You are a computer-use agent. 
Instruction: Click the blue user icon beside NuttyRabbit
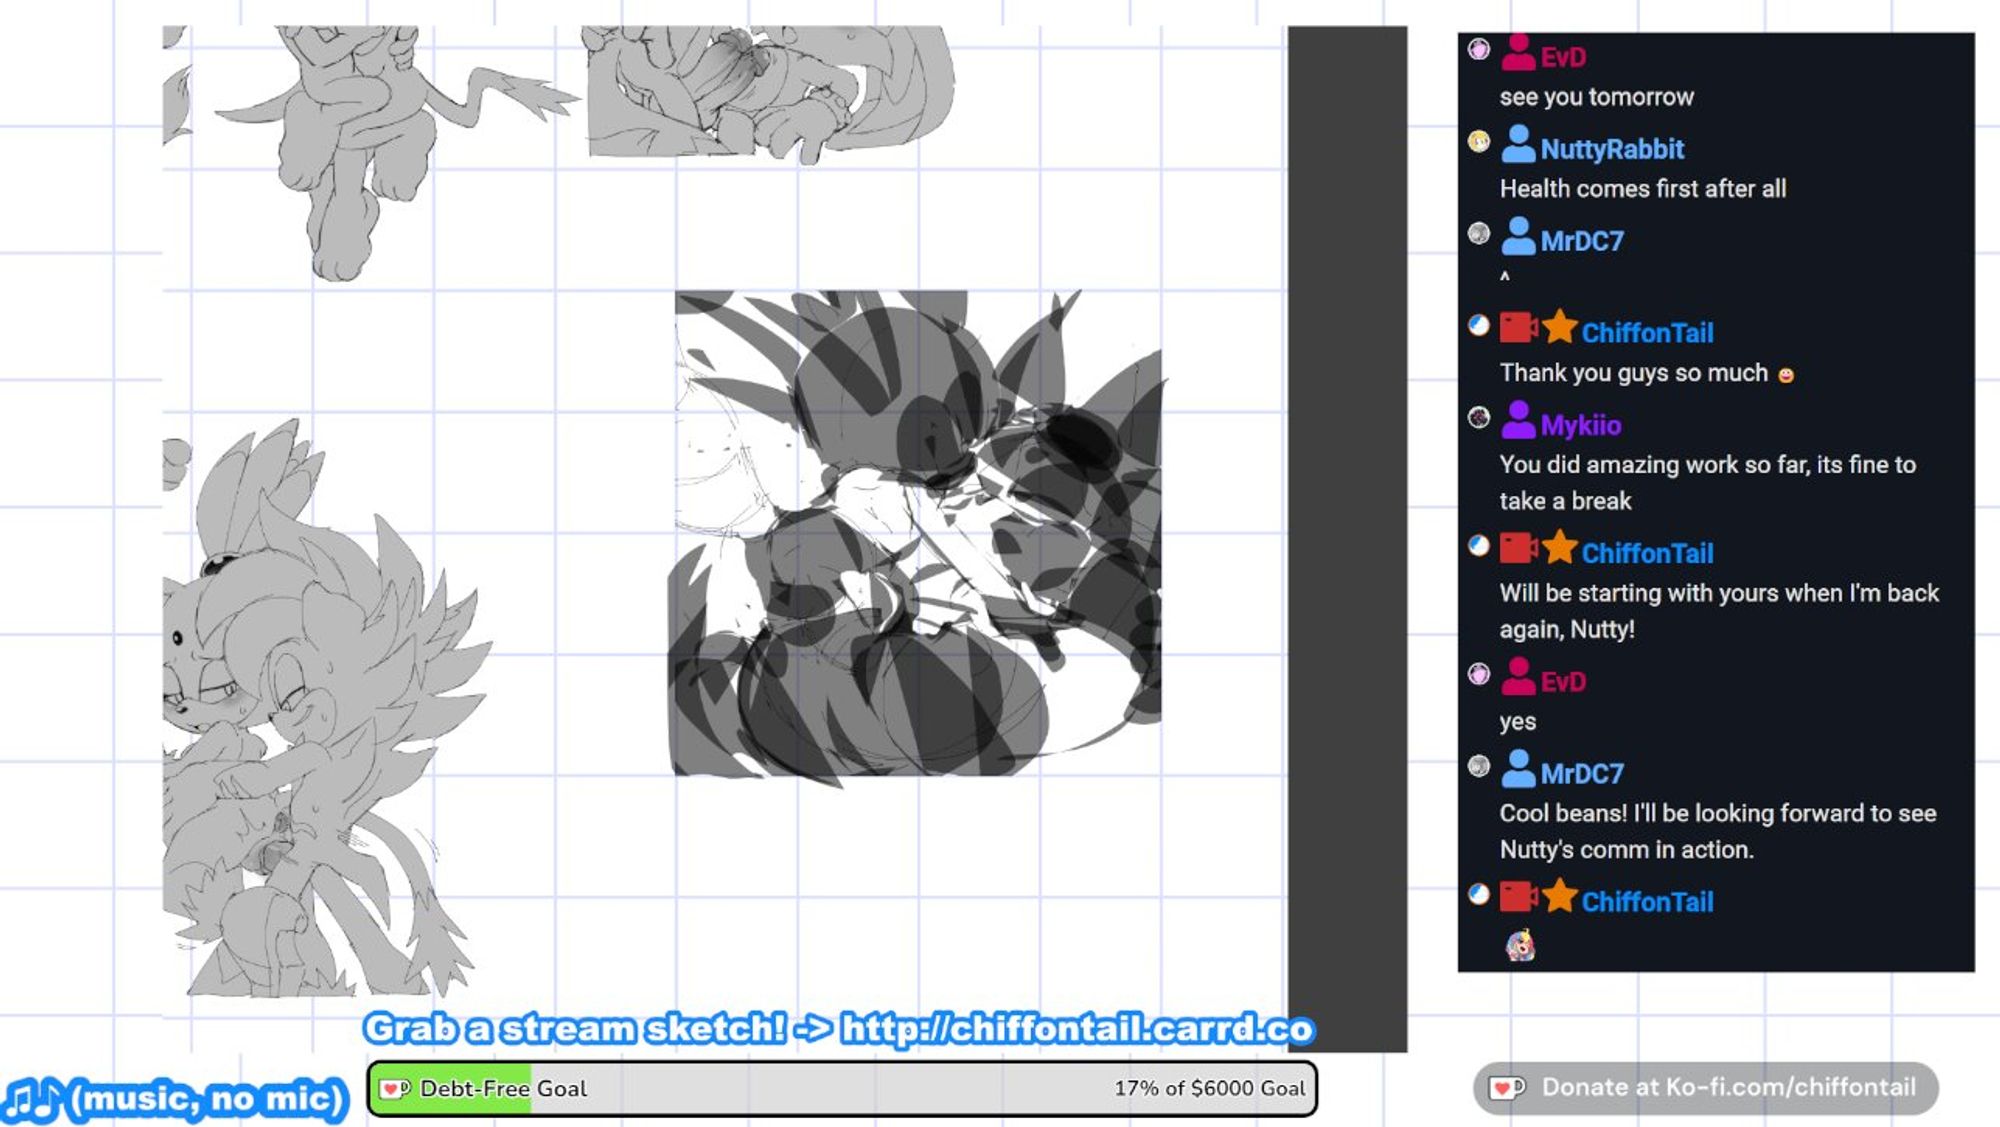(1518, 144)
